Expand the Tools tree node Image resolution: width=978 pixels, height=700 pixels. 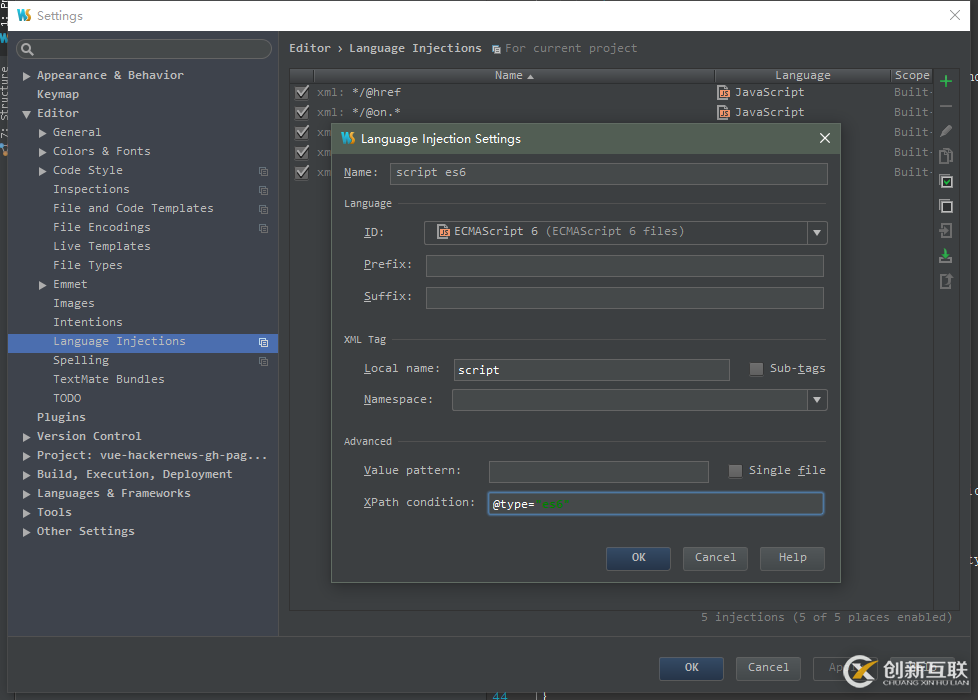tap(26, 513)
